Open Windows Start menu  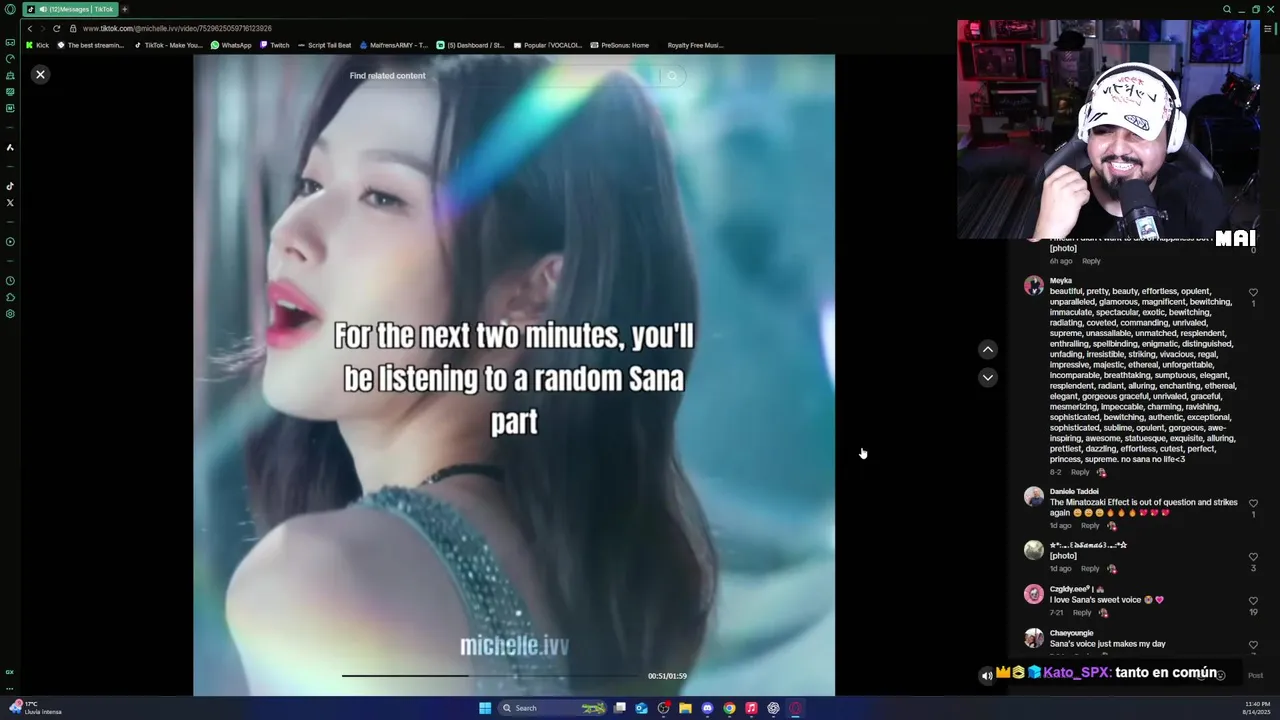485,708
